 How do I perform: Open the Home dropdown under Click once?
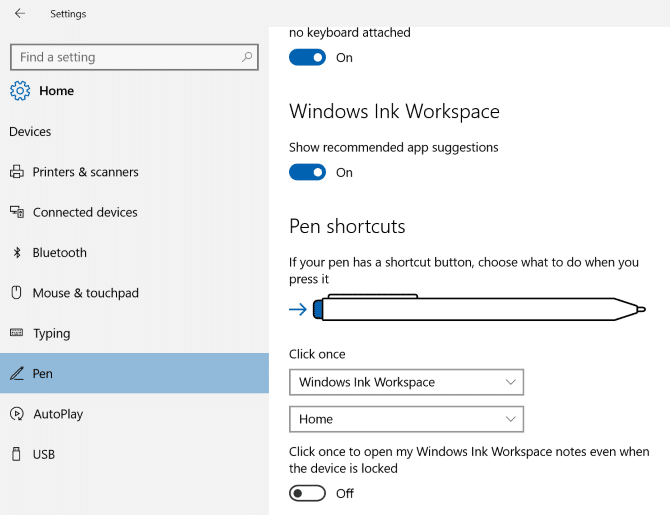tap(406, 419)
